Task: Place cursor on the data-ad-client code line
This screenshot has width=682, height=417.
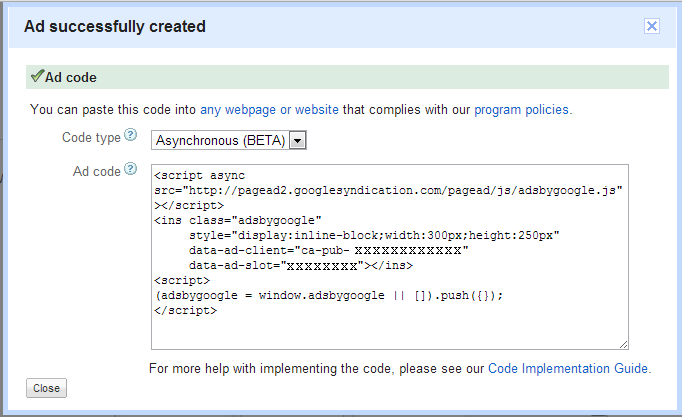Action: point(328,250)
